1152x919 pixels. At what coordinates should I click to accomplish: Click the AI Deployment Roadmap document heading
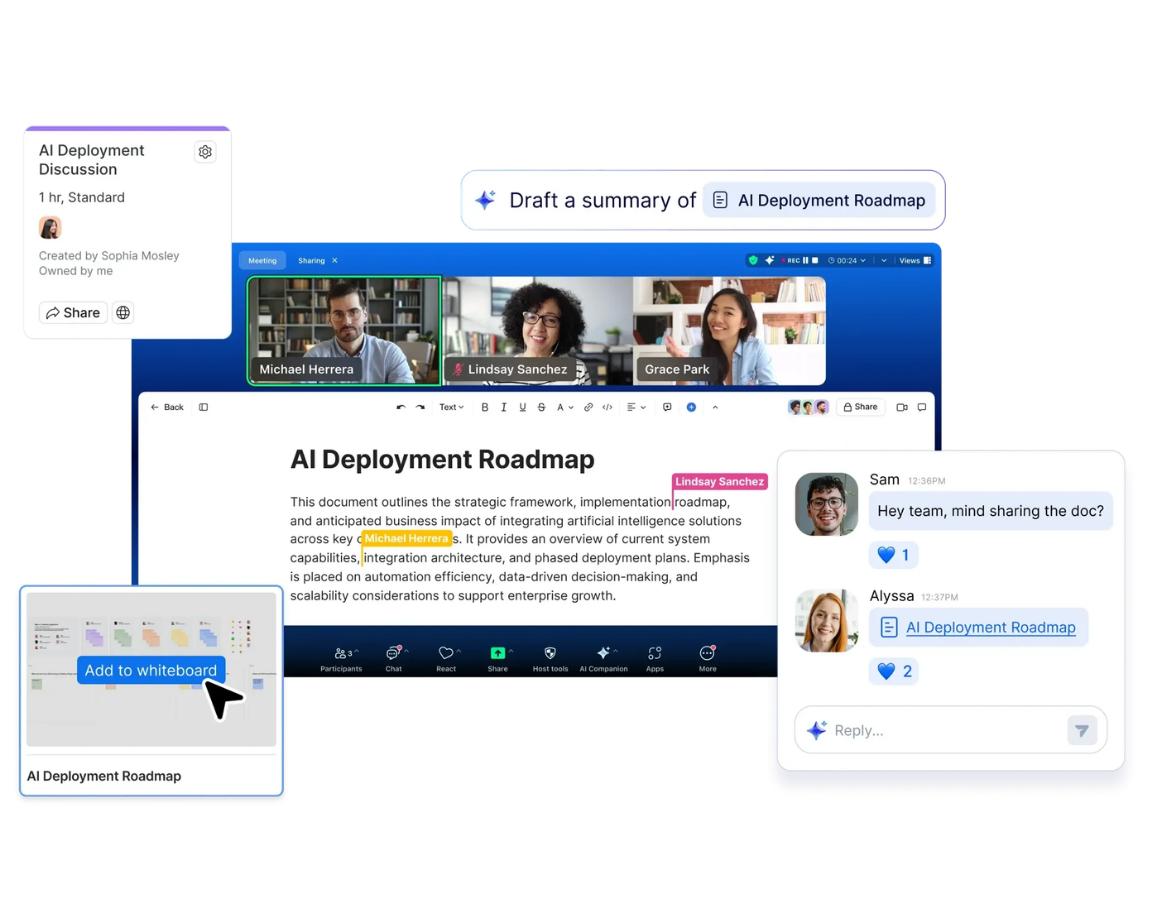[x=442, y=460]
